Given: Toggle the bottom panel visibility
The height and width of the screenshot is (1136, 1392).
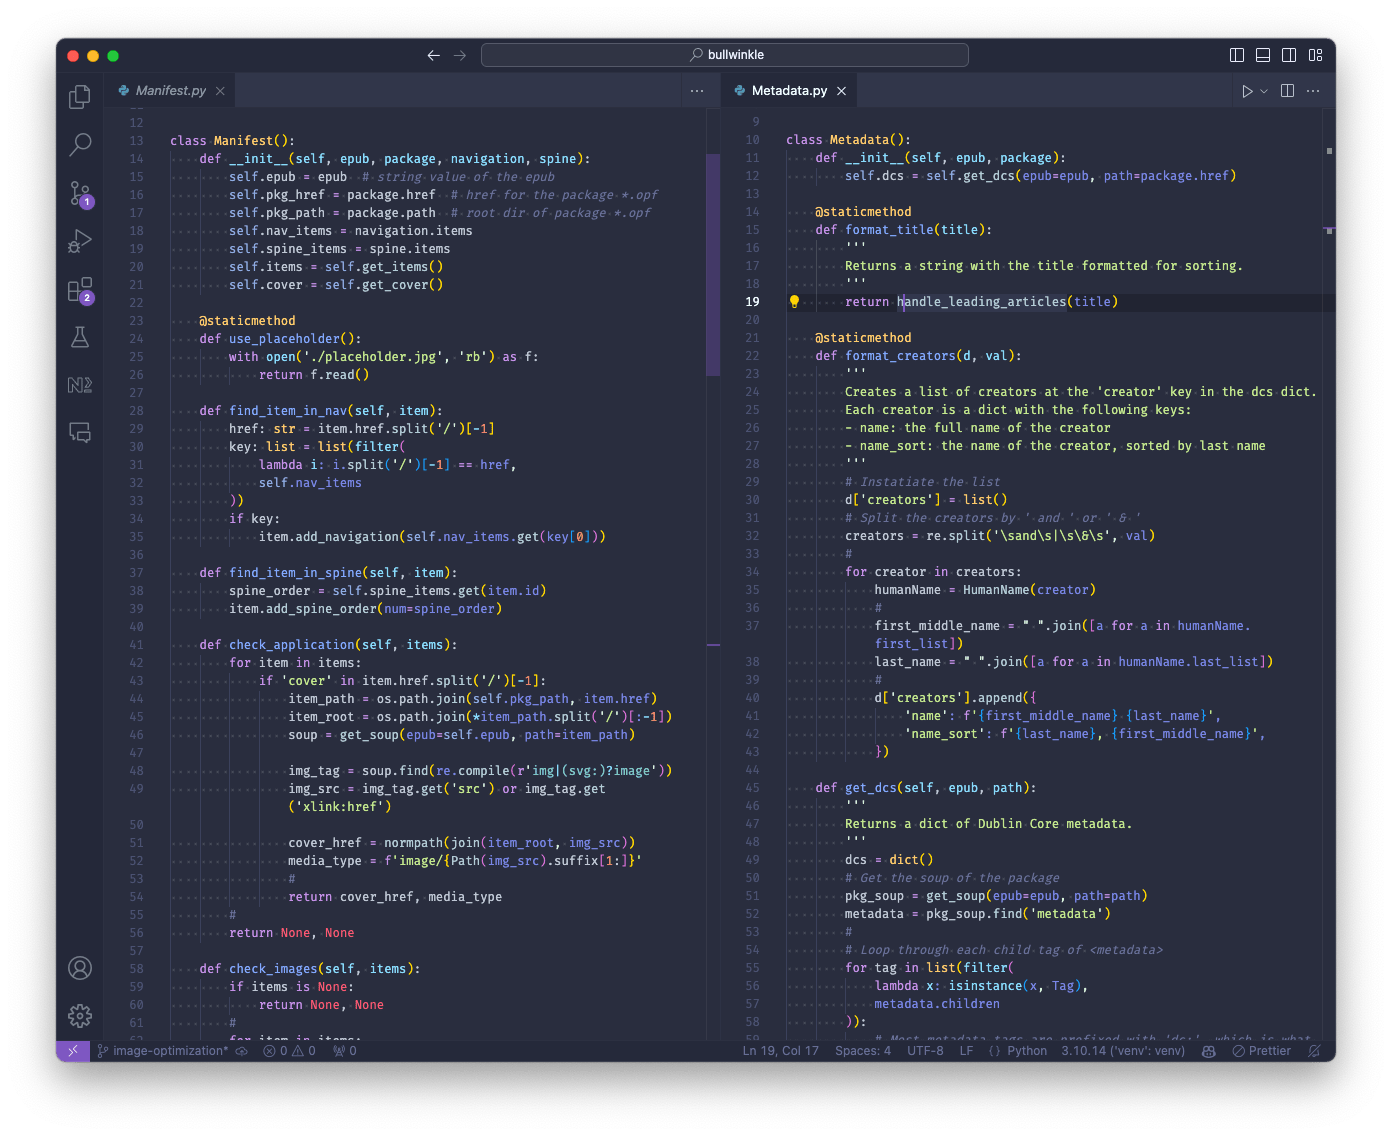Looking at the screenshot, I should (1261, 55).
